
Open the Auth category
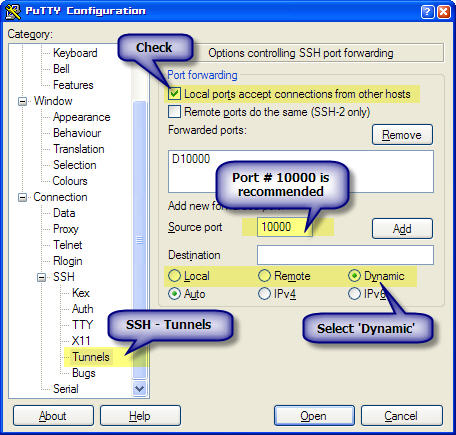tap(83, 309)
